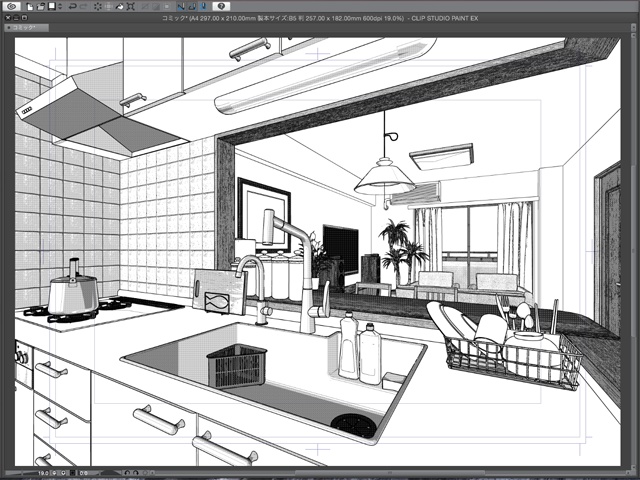This screenshot has height=480, width=640.
Task: Reset canvas rotation from the status bar
Action: (x=144, y=473)
